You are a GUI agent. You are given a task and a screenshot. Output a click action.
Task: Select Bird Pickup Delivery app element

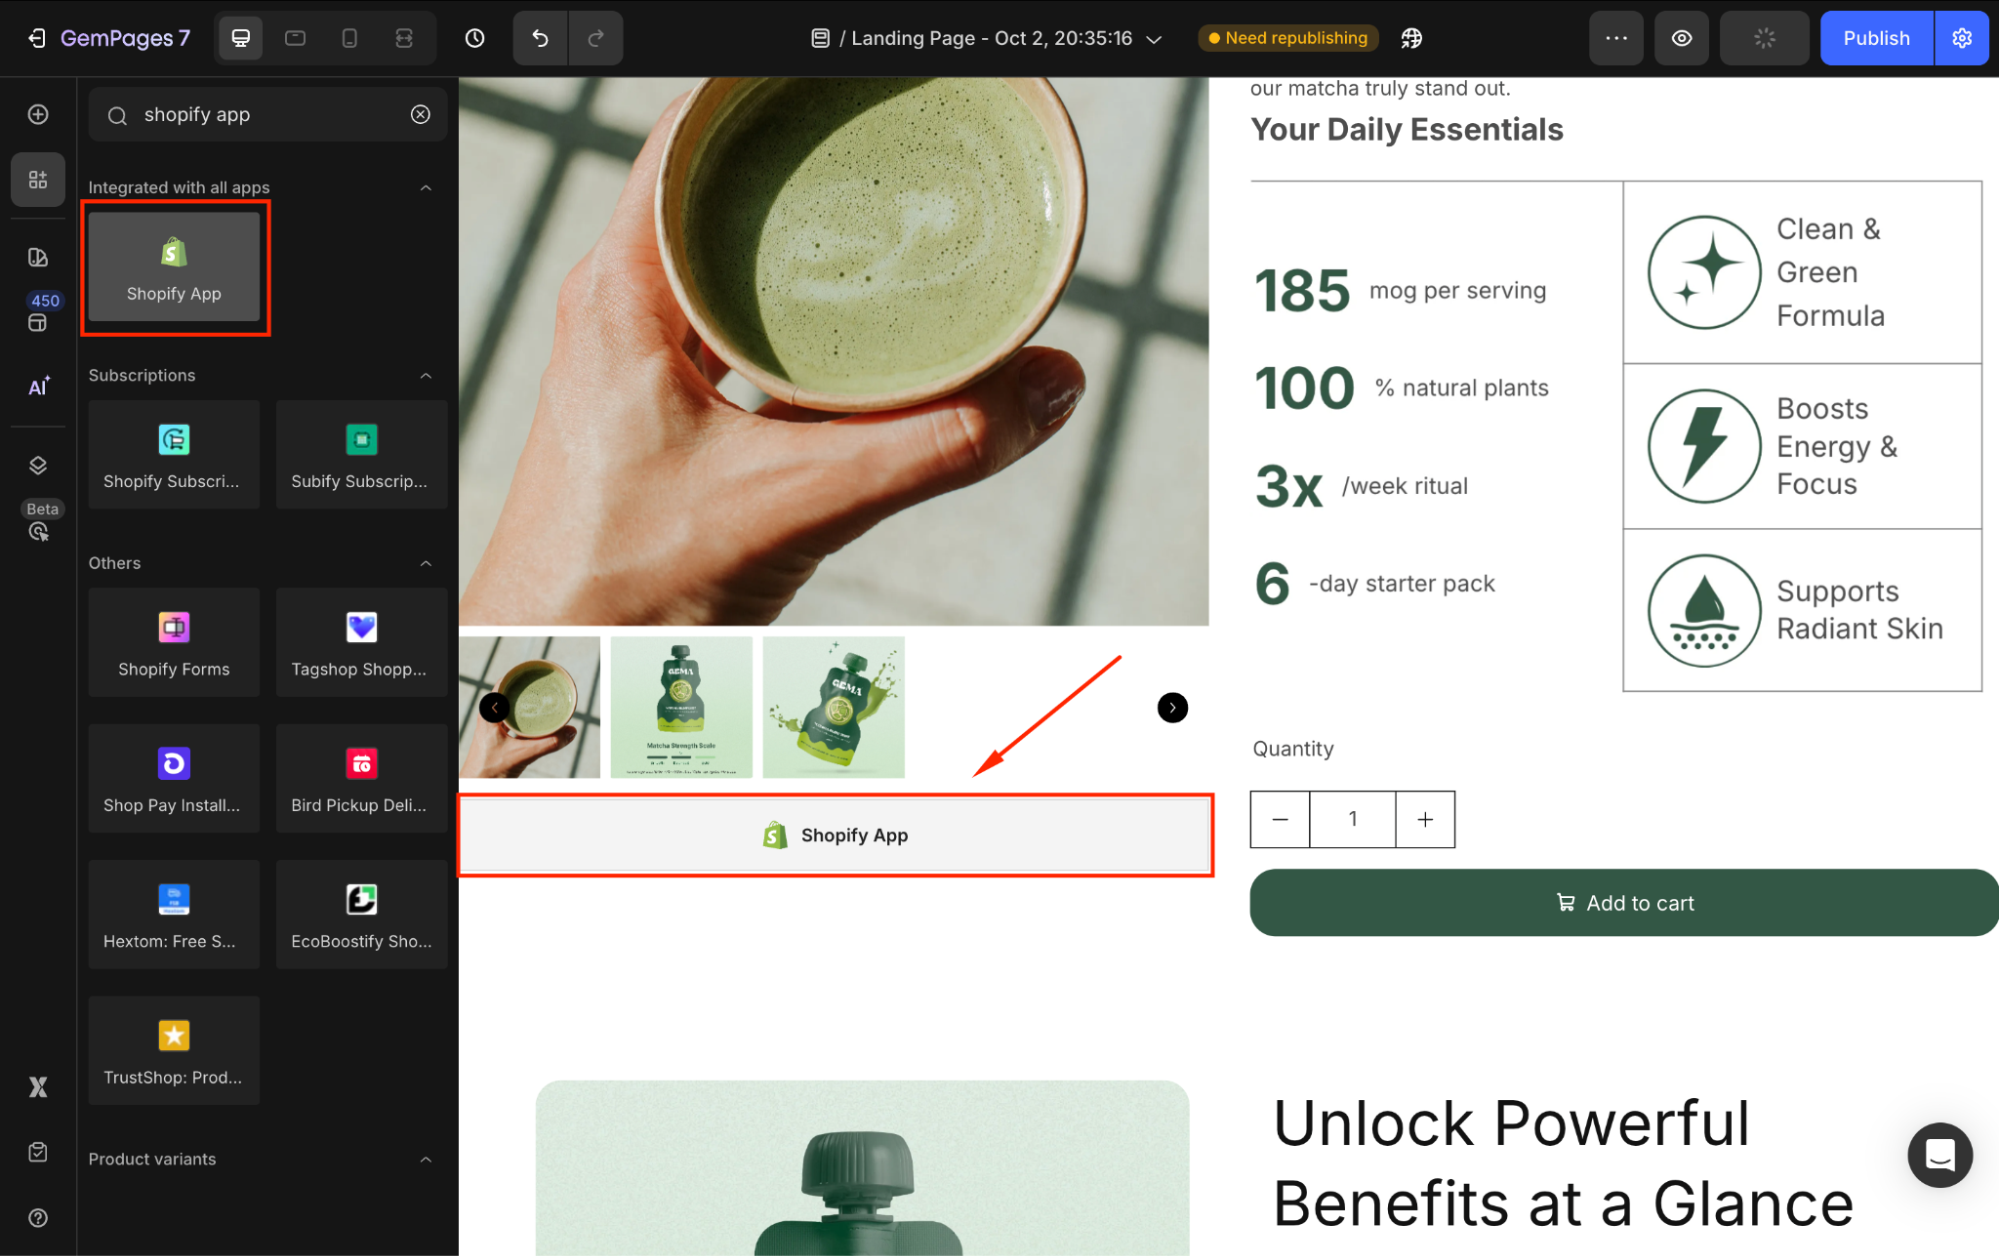(361, 778)
